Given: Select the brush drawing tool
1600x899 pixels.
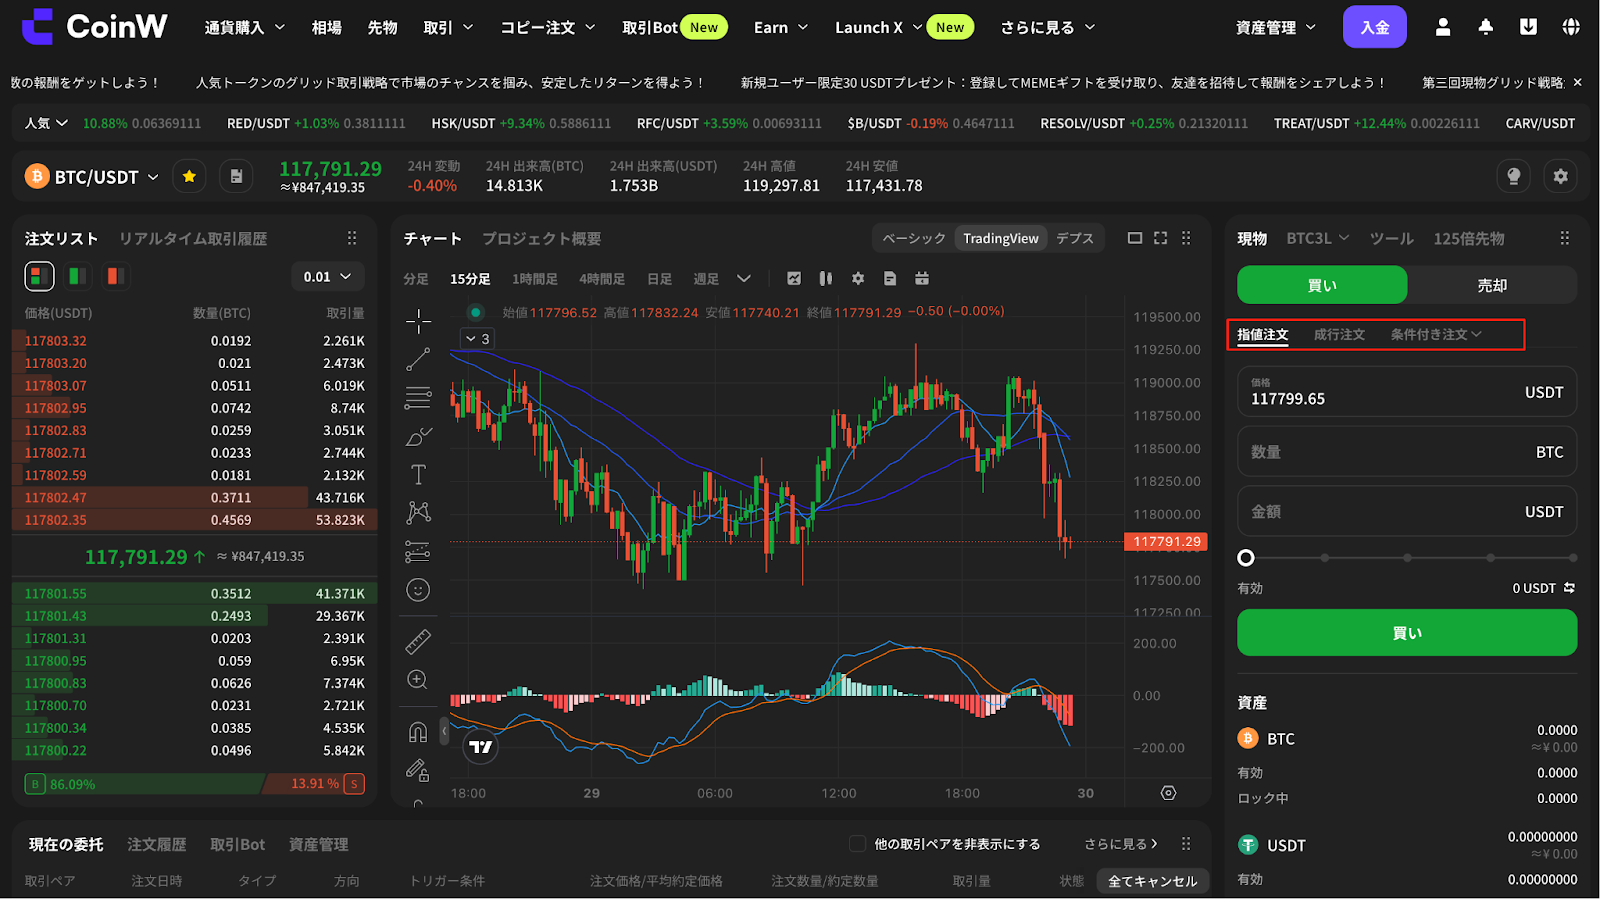Looking at the screenshot, I should pos(418,437).
